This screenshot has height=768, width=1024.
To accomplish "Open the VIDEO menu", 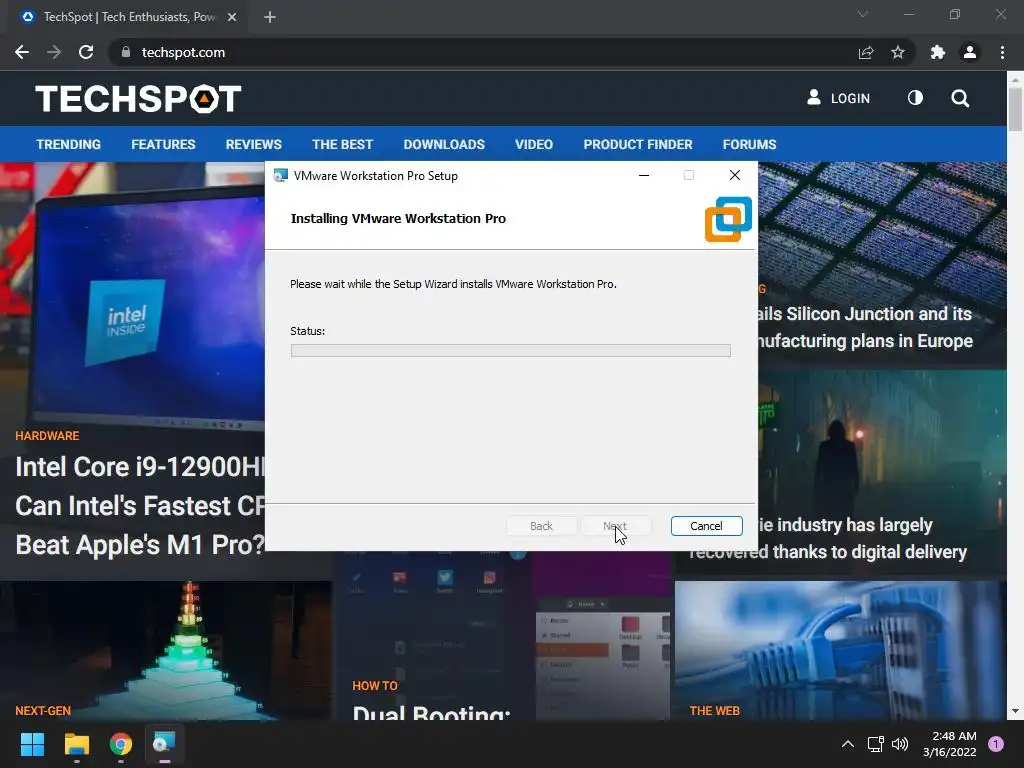I will point(534,144).
